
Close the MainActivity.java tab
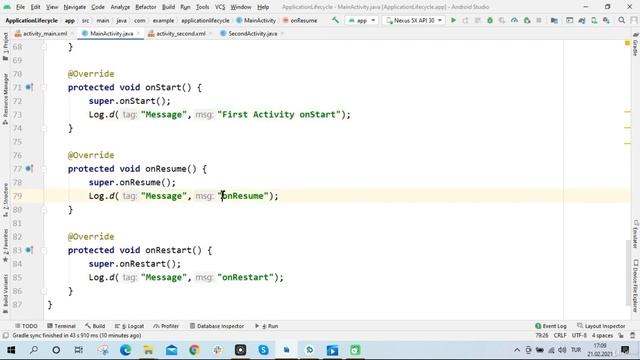138,33
